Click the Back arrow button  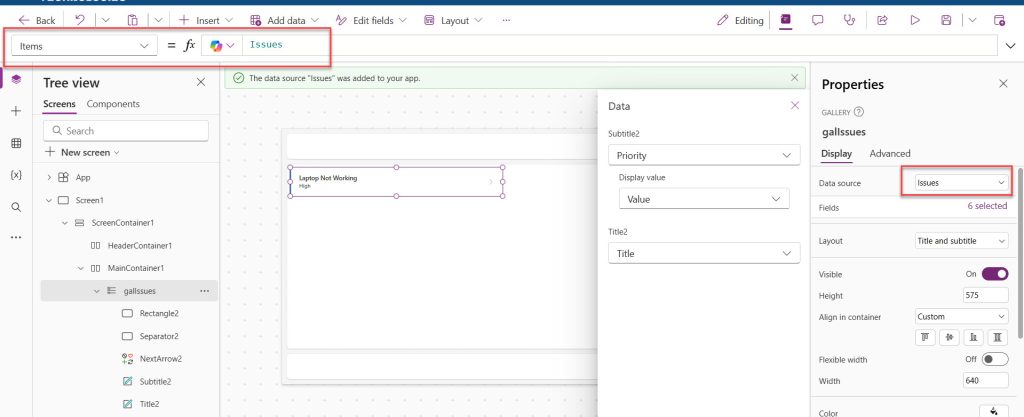pos(37,20)
